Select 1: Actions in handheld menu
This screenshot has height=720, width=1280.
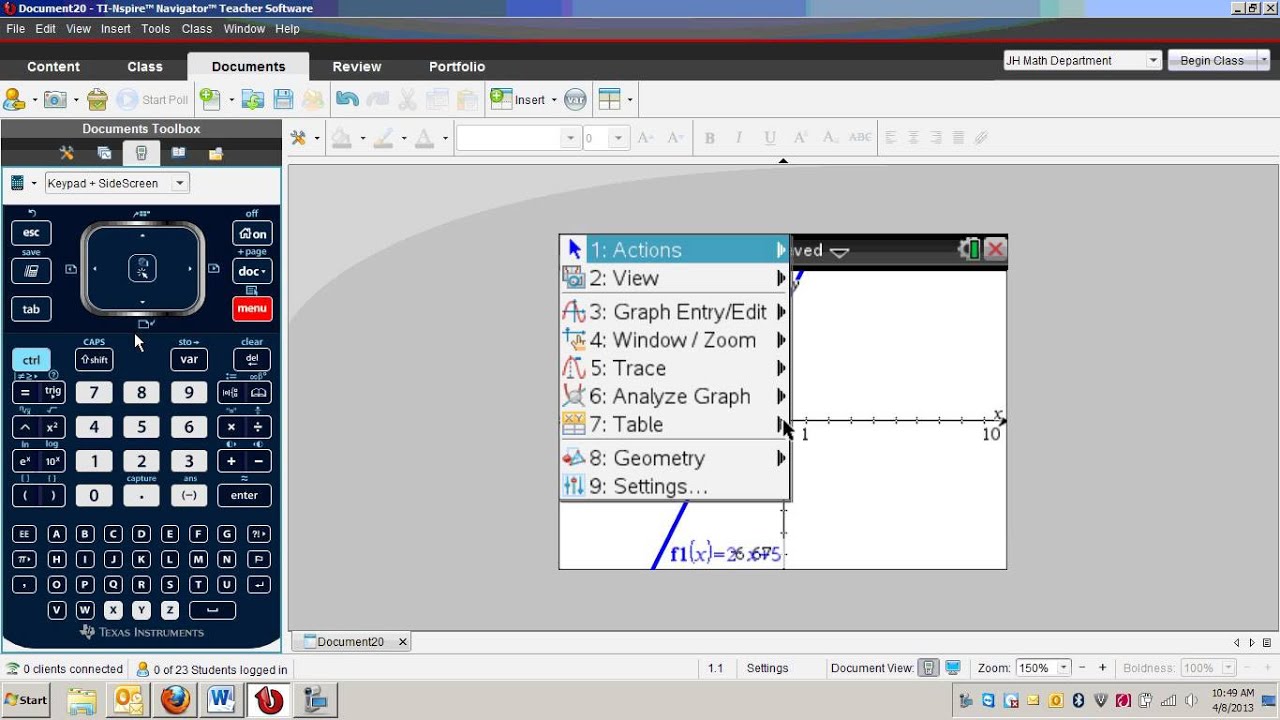(675, 250)
